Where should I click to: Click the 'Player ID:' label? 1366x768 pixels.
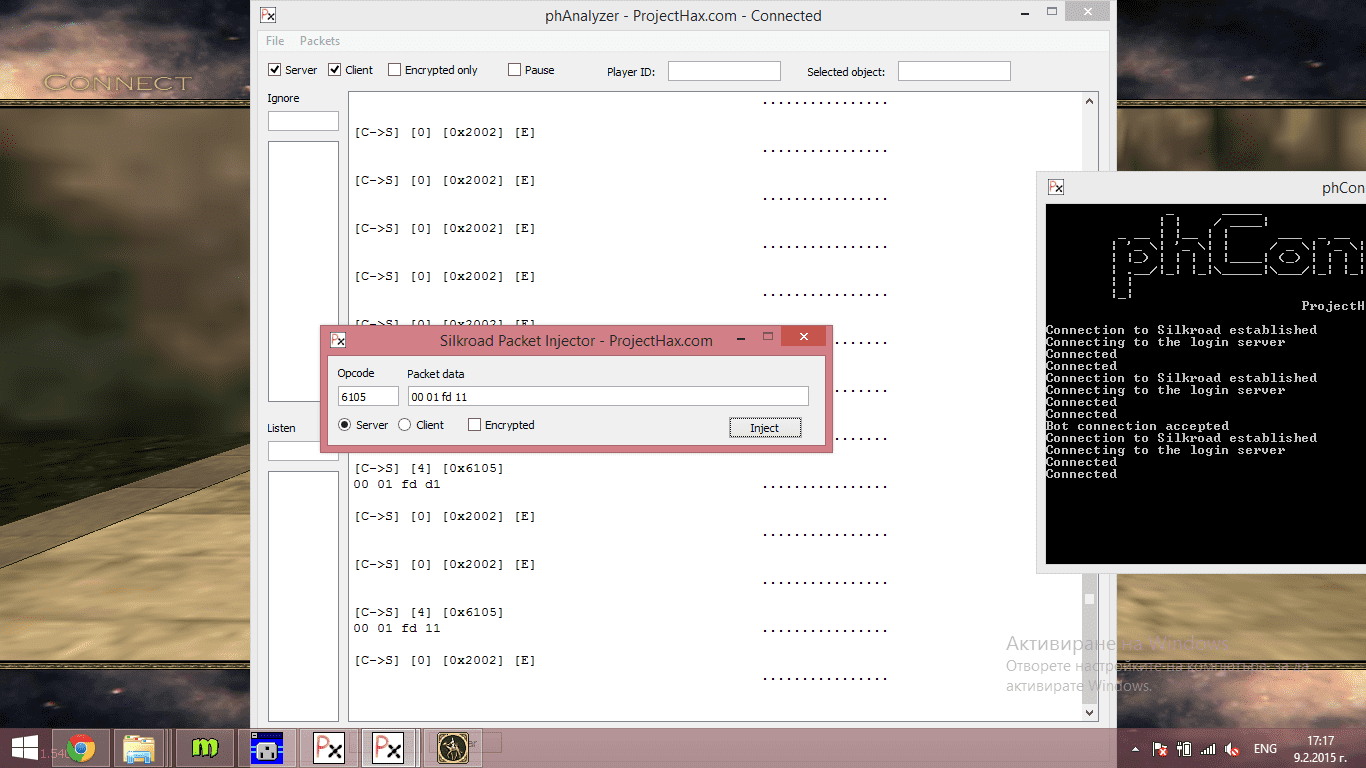631,72
